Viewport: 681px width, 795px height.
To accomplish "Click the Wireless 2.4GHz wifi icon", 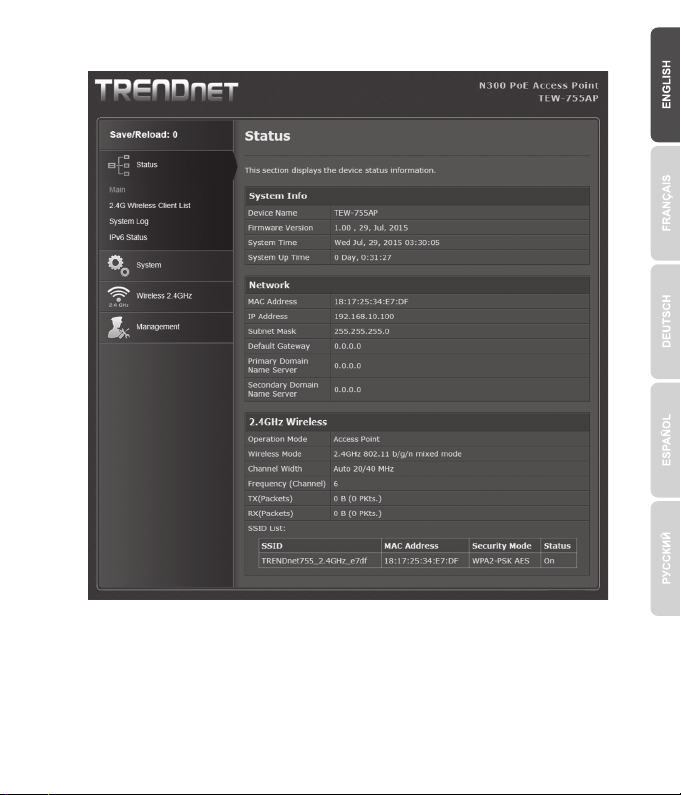I will (119, 296).
